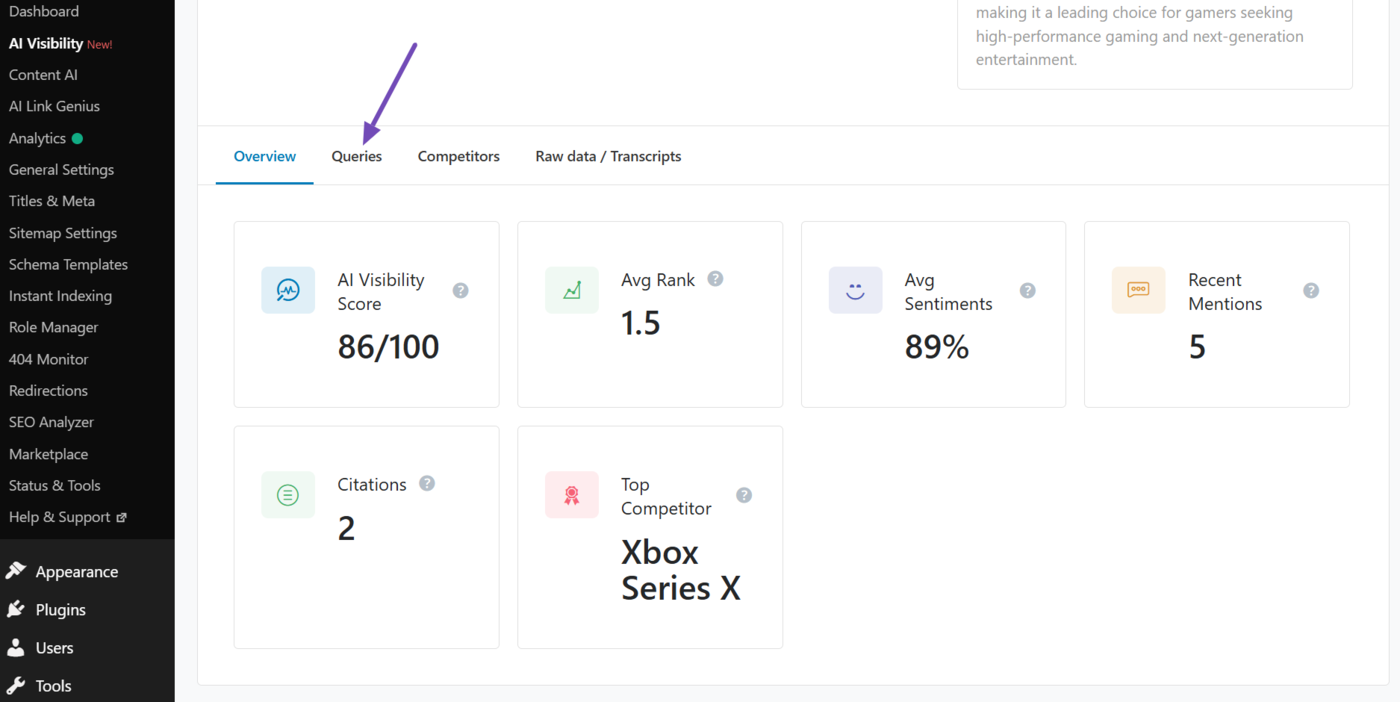Click the Appearance paintbrush icon in sidebar
This screenshot has width=1400, height=702.
[x=15, y=571]
